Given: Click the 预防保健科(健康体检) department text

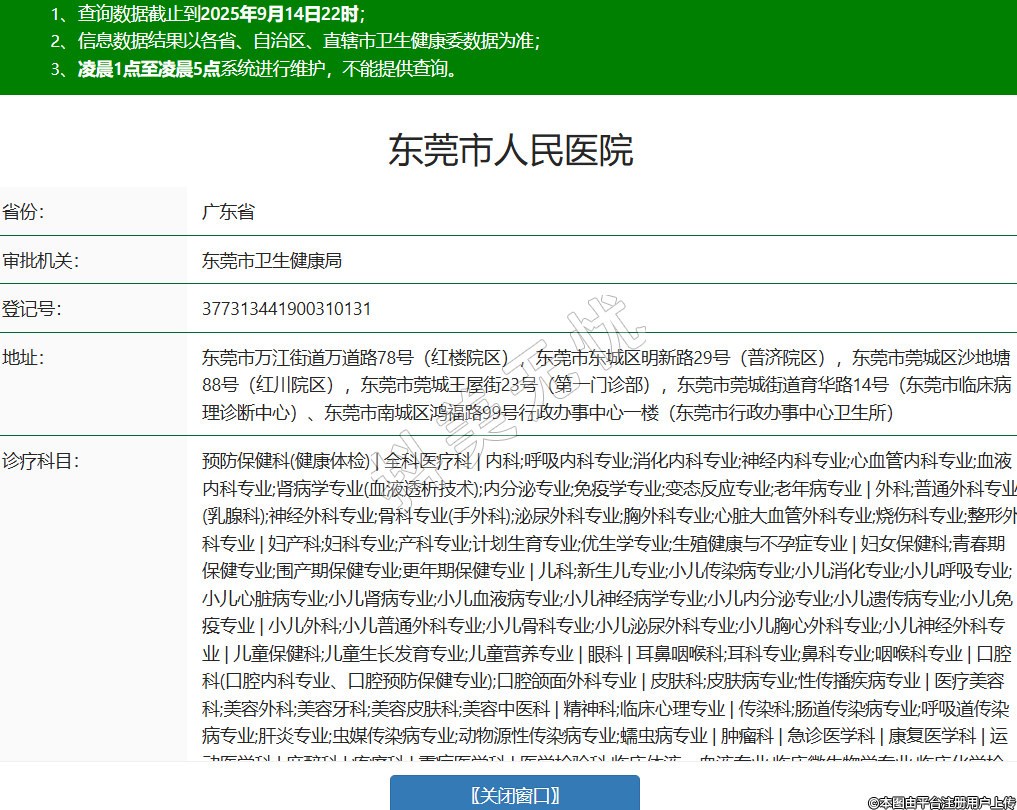Looking at the screenshot, I should 286,461.
